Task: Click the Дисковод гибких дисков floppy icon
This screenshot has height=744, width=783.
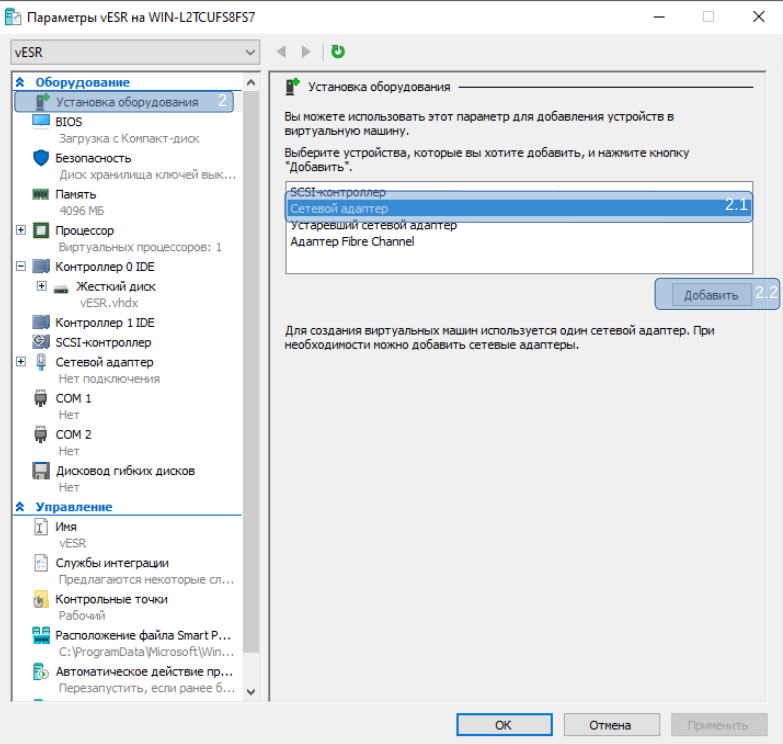Action: click(41, 471)
